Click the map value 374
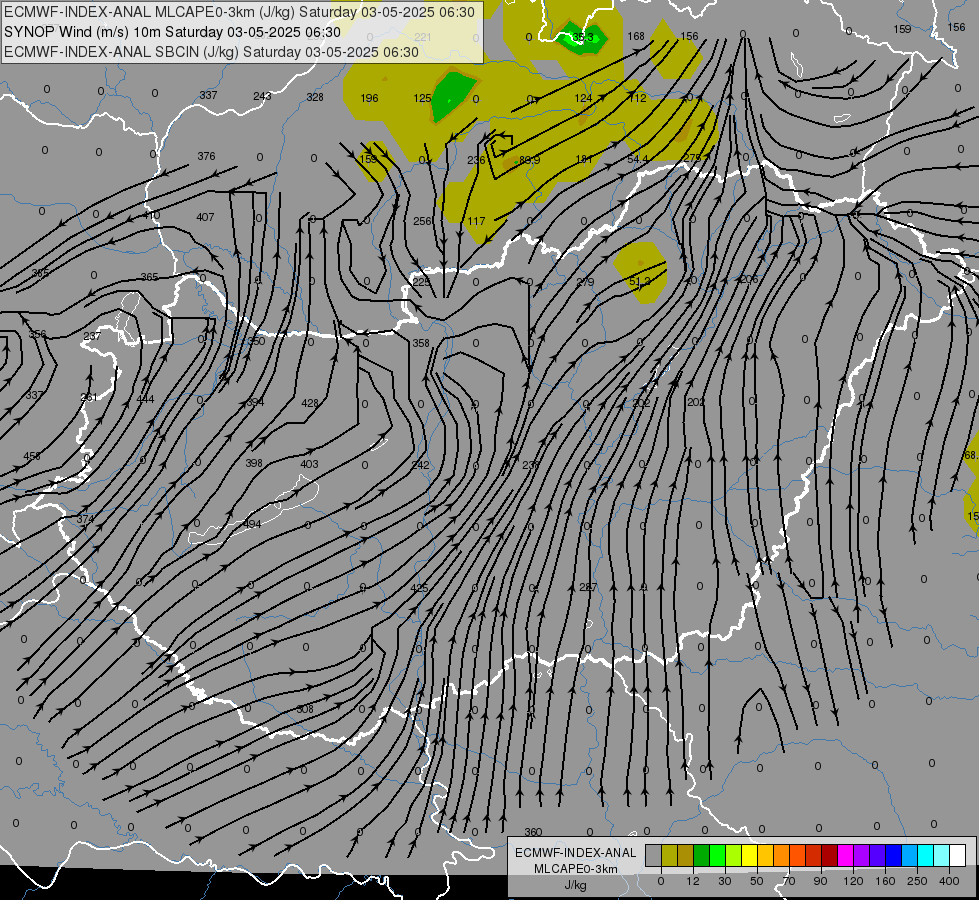 click(x=86, y=520)
